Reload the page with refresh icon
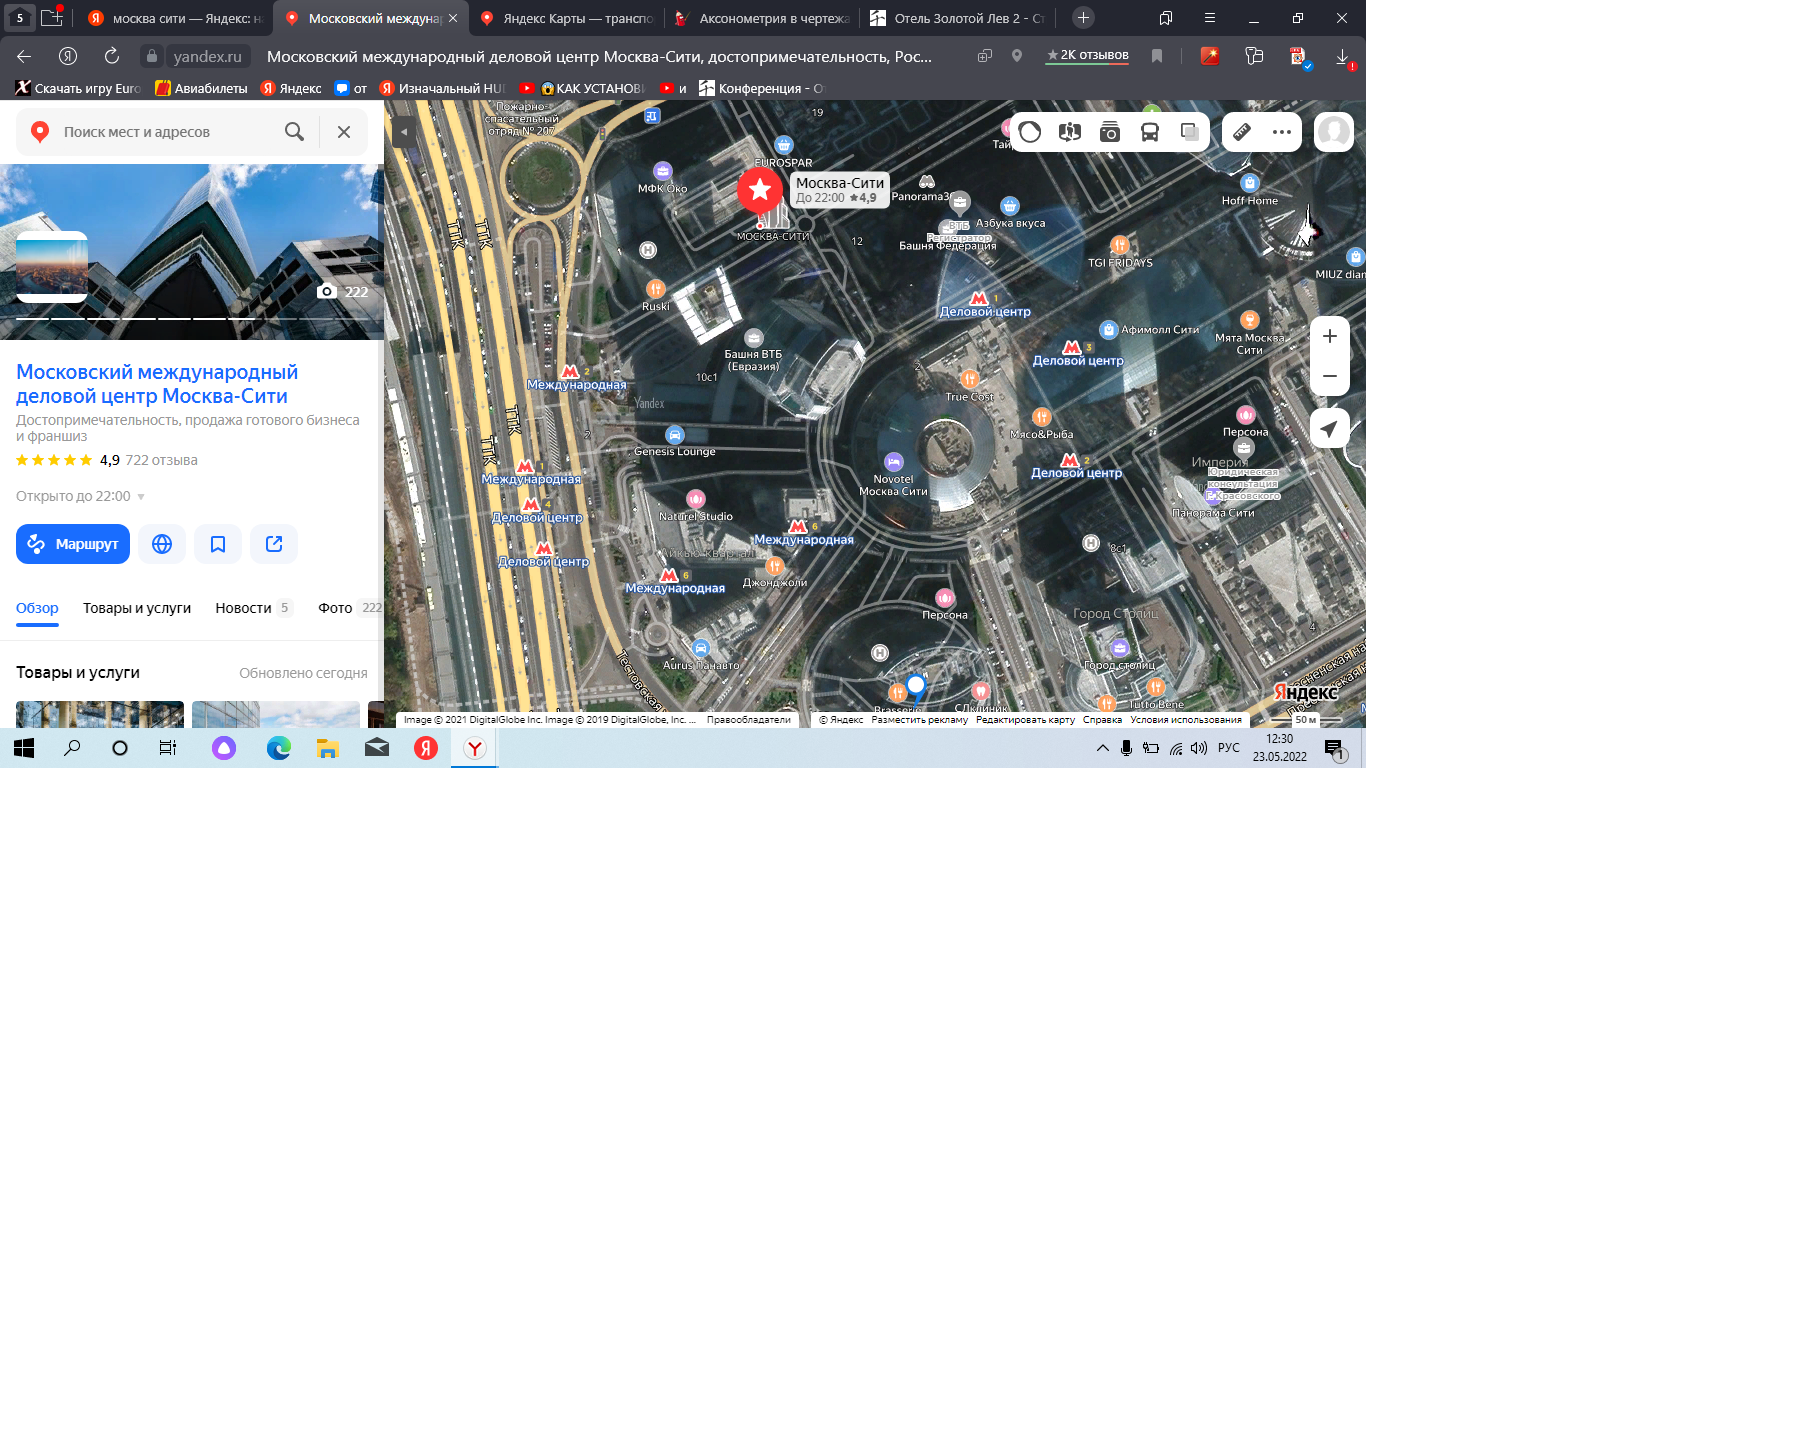 tap(112, 56)
